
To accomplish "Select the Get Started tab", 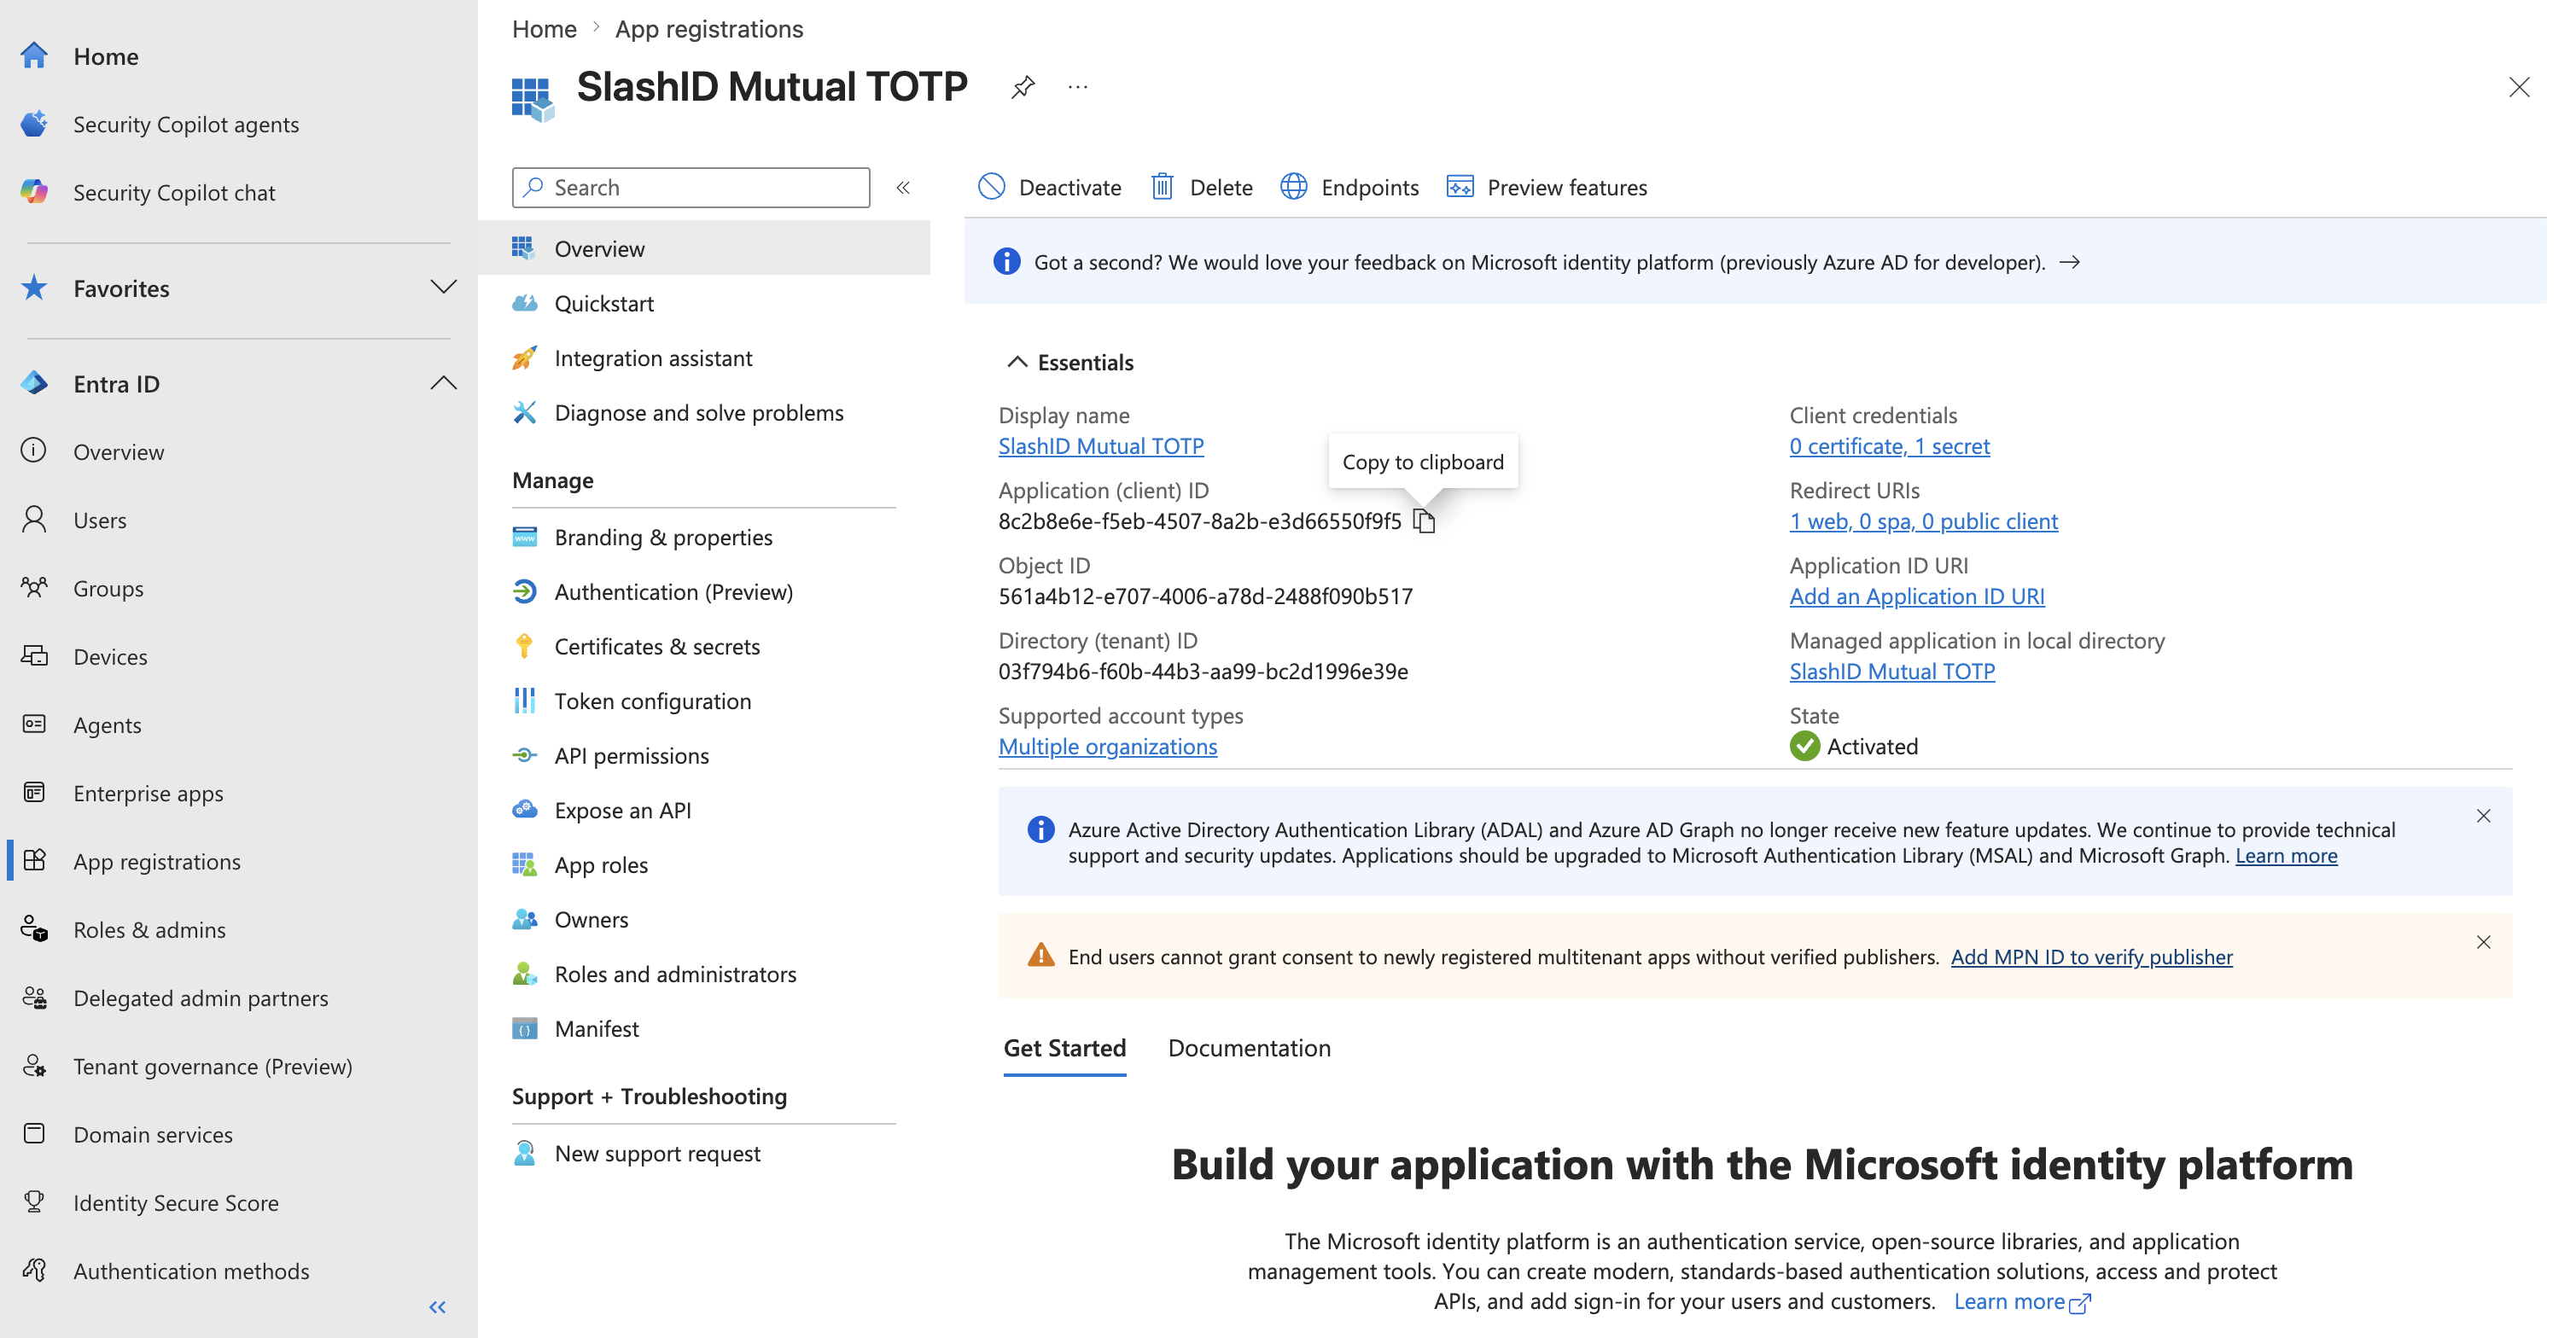I will [1064, 1047].
